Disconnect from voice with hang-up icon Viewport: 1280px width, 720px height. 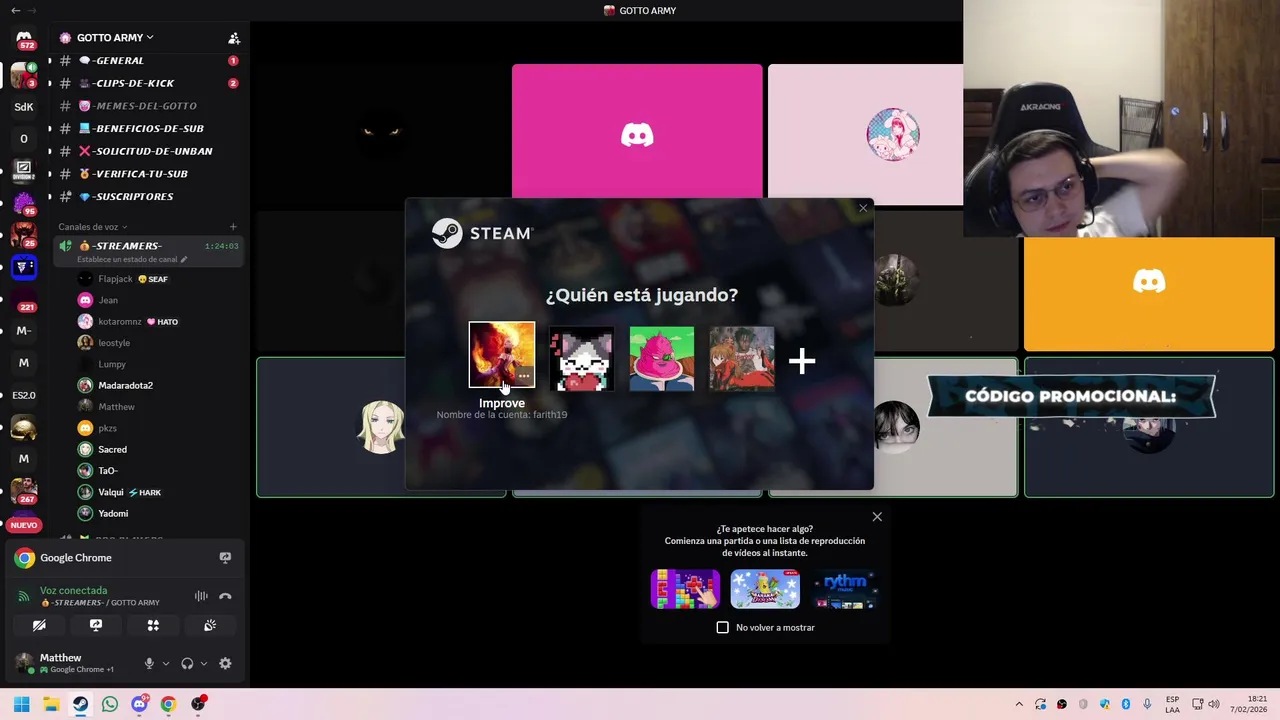(x=225, y=596)
